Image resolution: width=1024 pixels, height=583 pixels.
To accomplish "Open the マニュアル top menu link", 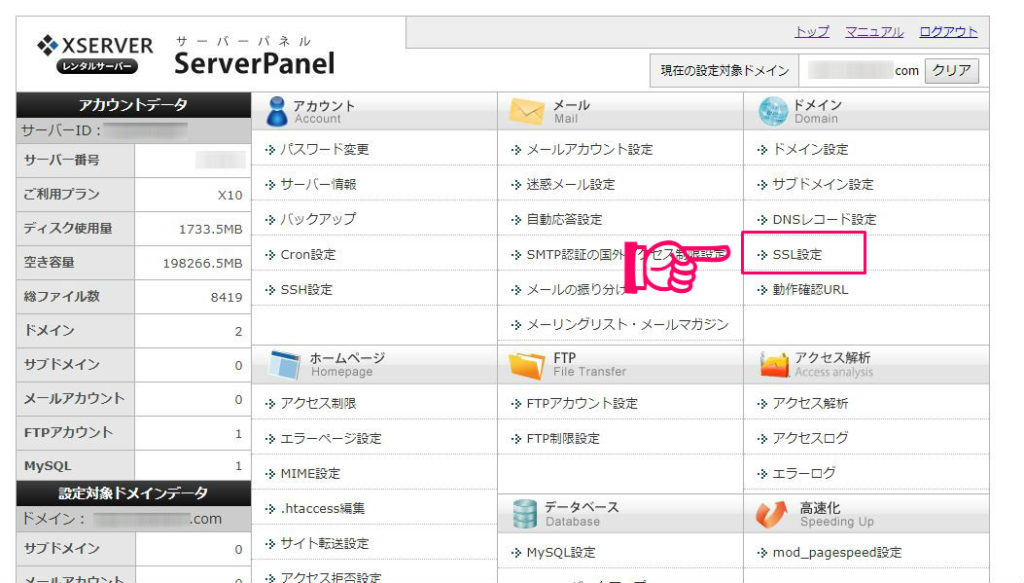I will 873,32.
